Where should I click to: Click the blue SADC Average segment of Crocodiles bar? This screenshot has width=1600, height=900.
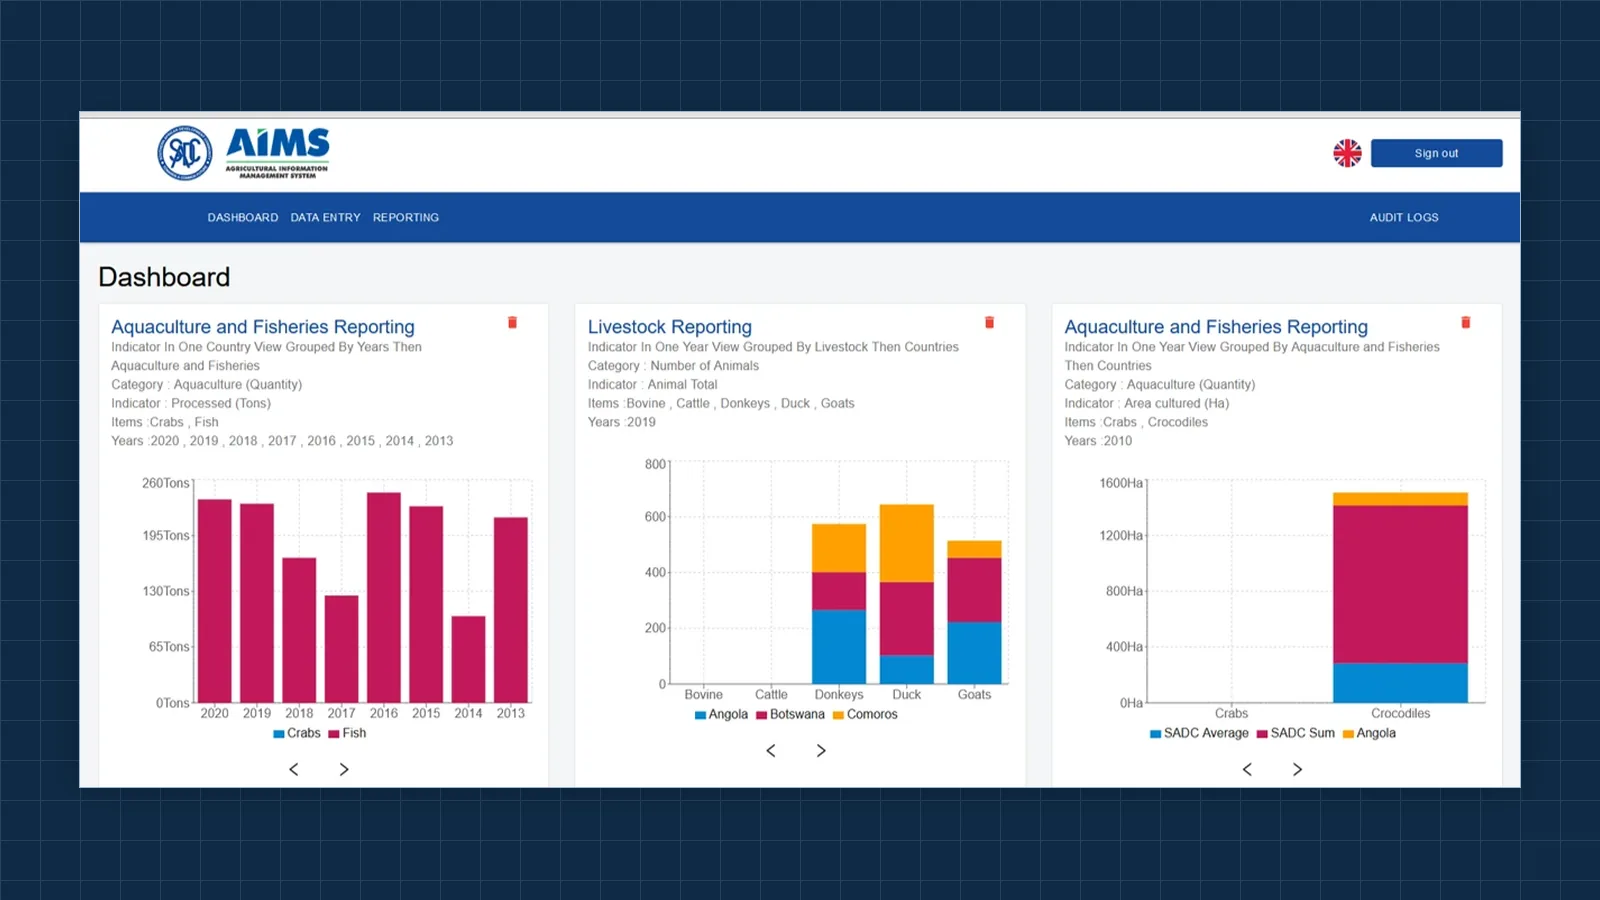tap(1400, 682)
